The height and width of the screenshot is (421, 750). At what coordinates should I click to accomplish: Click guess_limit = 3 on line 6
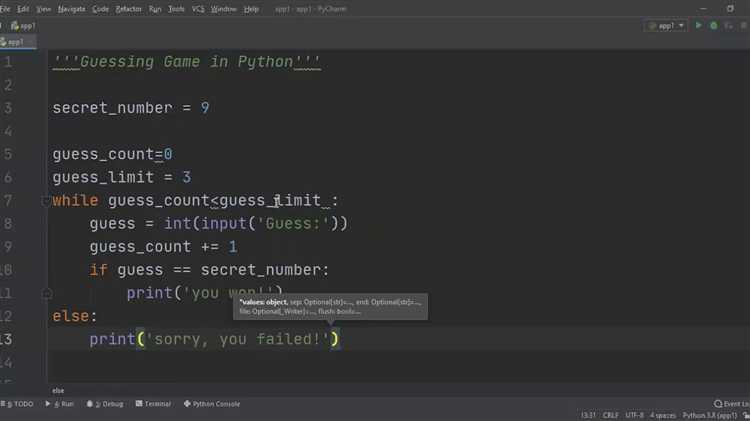click(x=122, y=177)
